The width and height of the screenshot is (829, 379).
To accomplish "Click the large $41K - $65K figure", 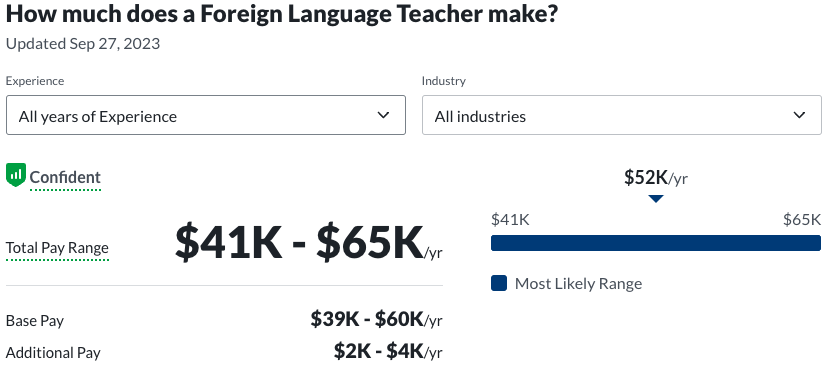I will coord(309,243).
